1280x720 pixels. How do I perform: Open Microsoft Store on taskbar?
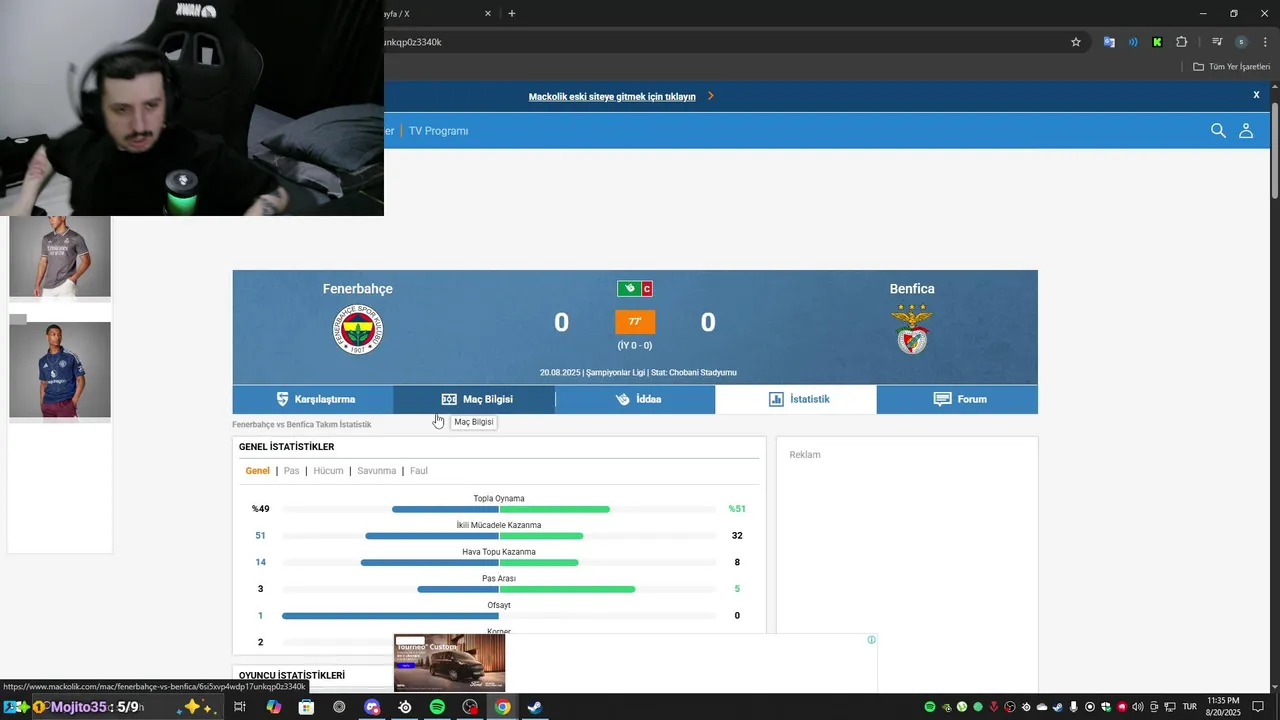pos(306,707)
